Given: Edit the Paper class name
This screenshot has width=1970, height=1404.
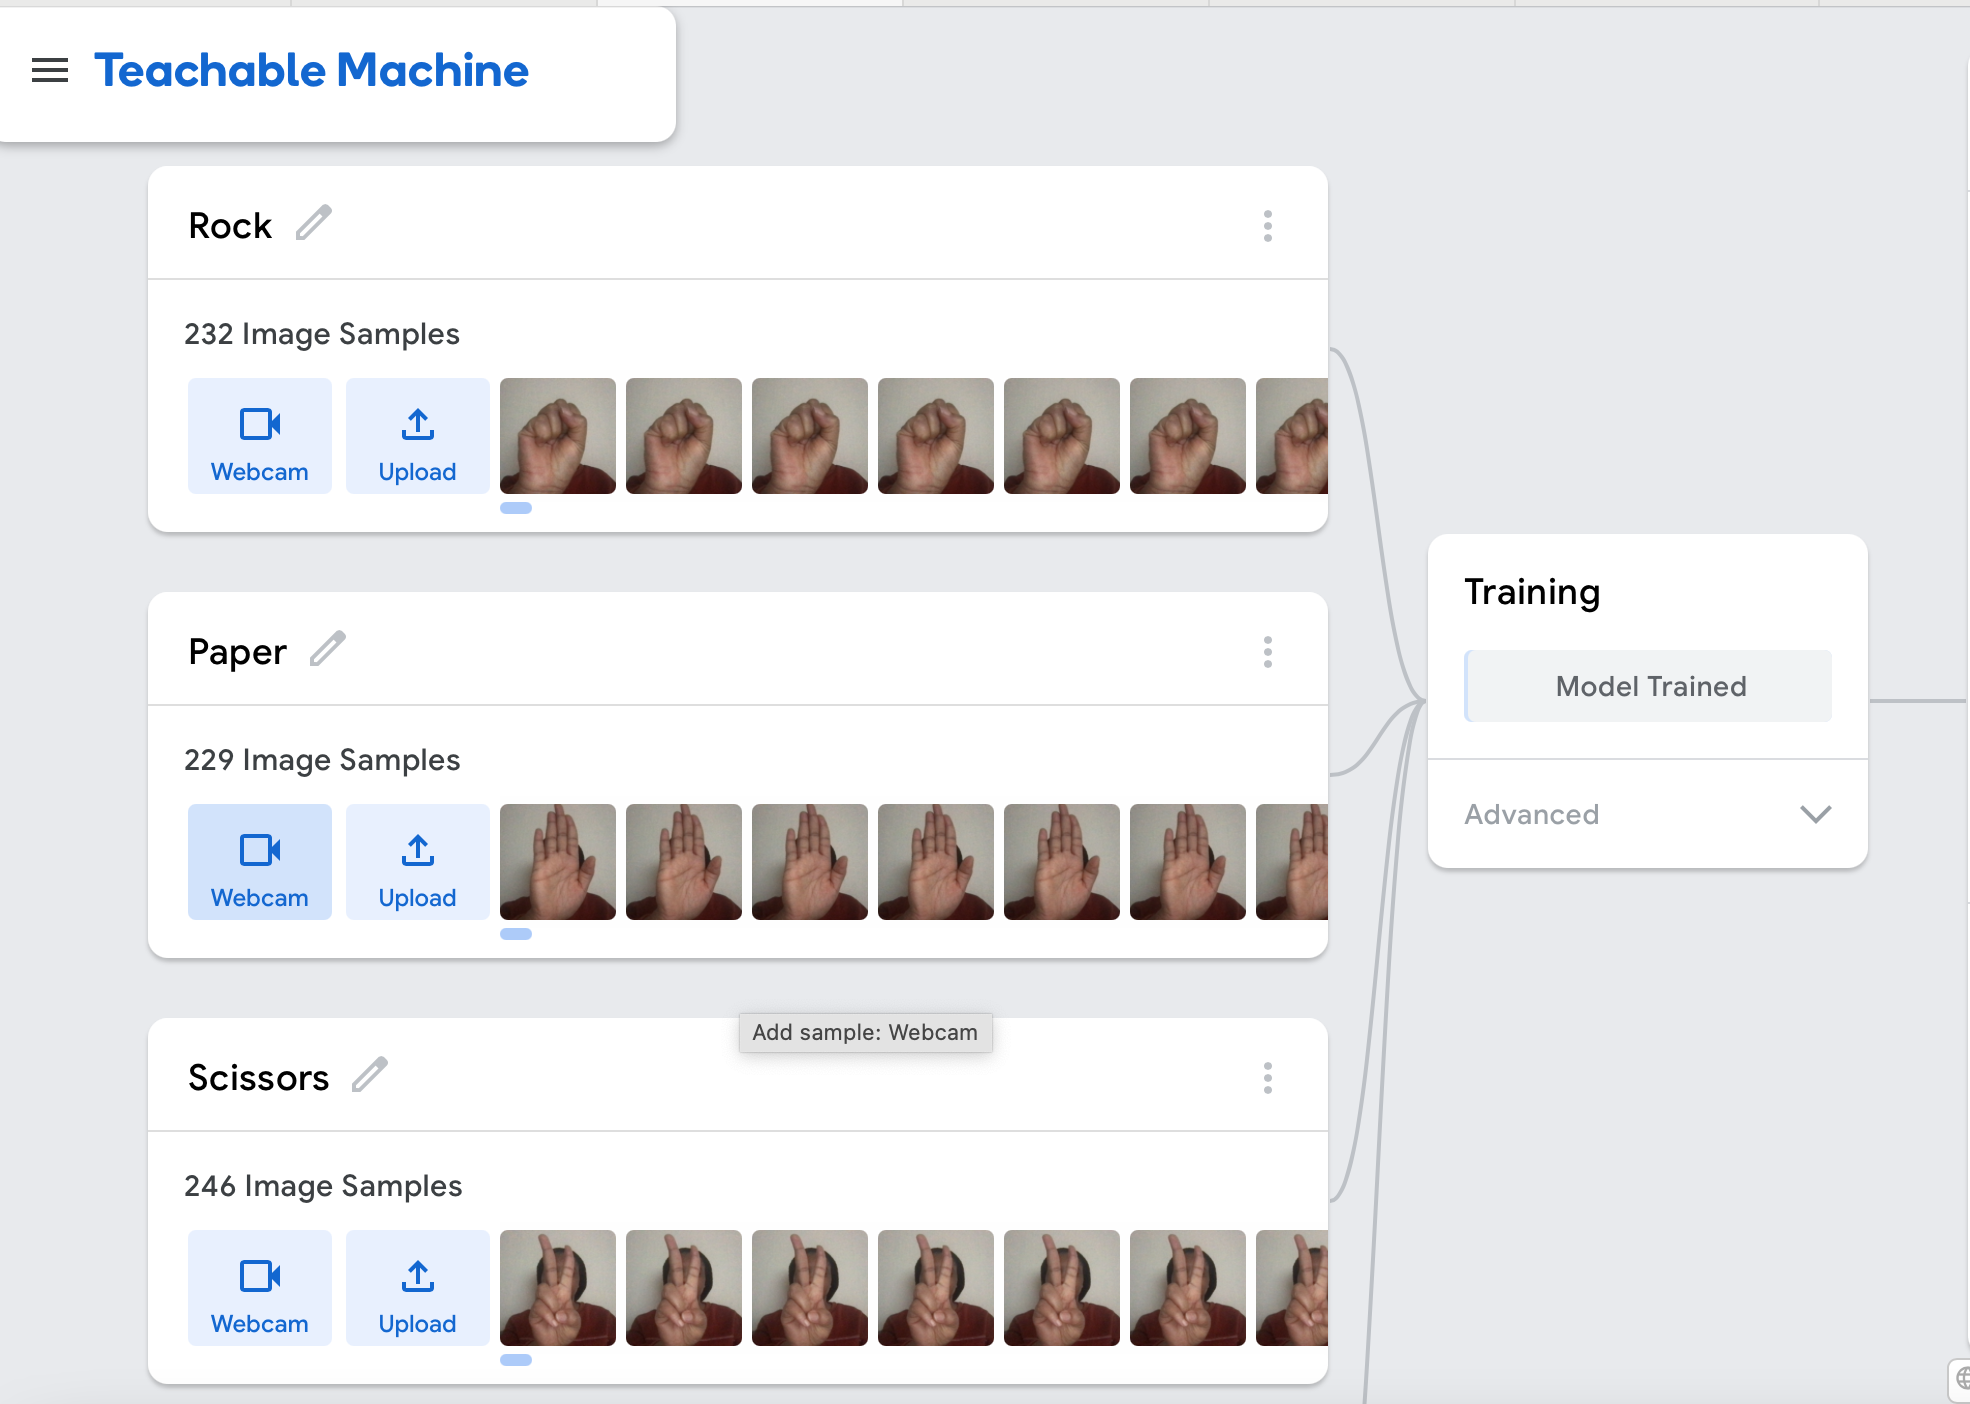Looking at the screenshot, I should 327,649.
